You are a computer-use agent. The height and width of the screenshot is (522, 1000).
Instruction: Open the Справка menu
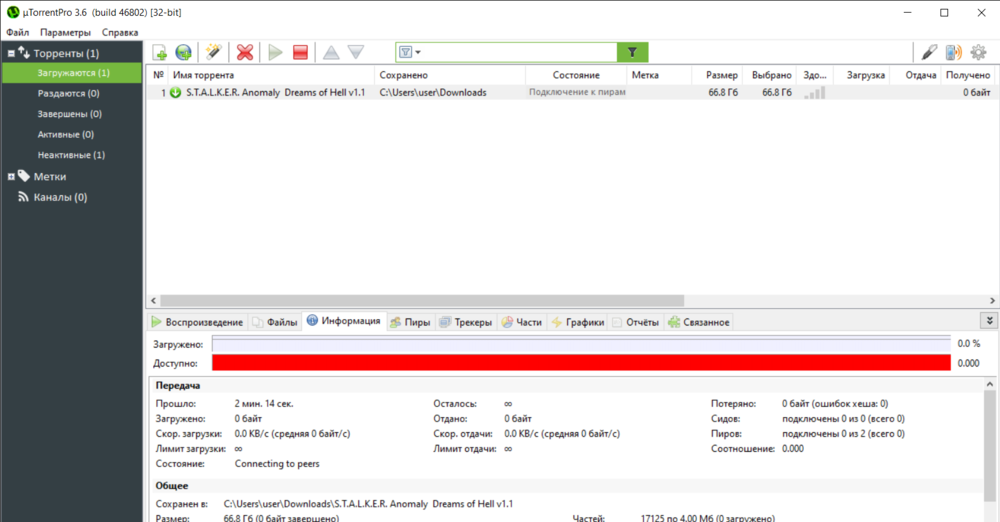pyautogui.click(x=120, y=32)
